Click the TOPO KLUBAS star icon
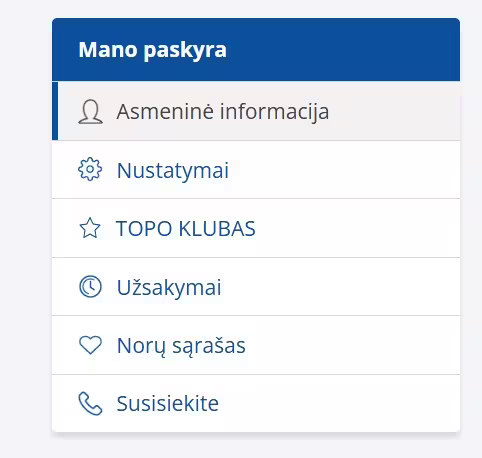Image resolution: width=482 pixels, height=458 pixels. 90,228
